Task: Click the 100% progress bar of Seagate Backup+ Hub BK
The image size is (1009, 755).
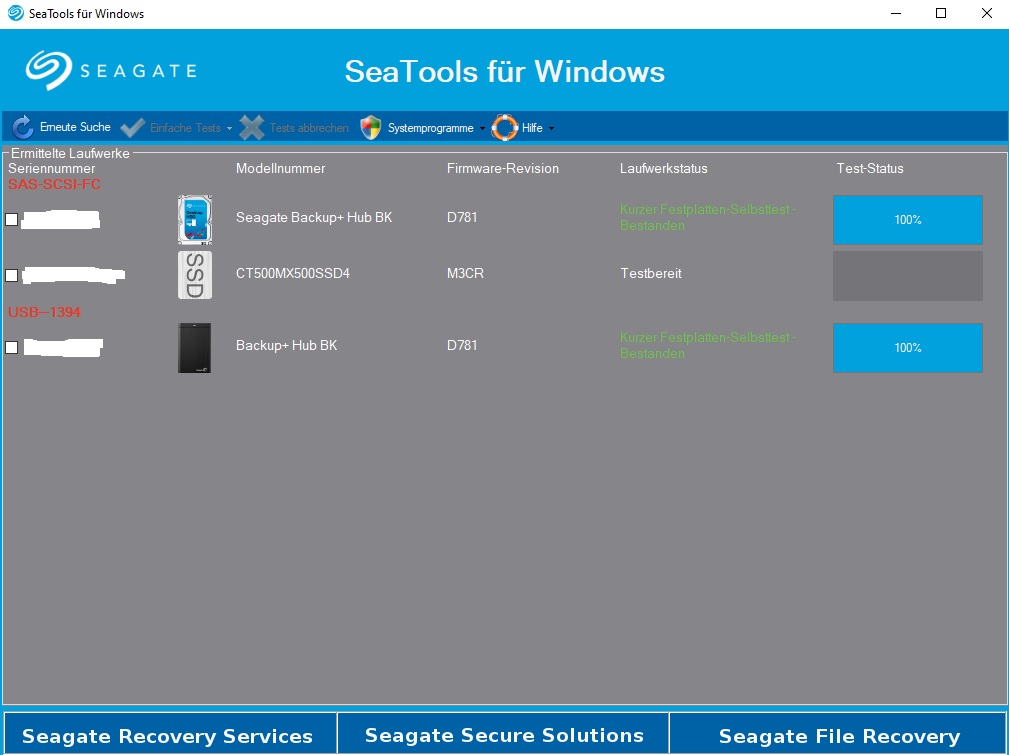Action: [907, 219]
